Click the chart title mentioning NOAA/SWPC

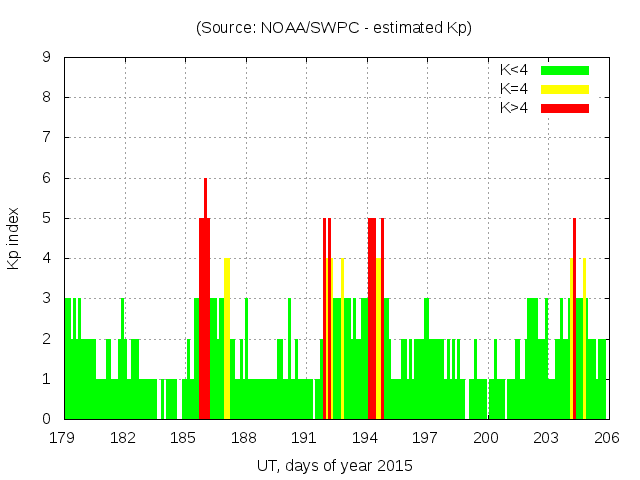[x=334, y=28]
